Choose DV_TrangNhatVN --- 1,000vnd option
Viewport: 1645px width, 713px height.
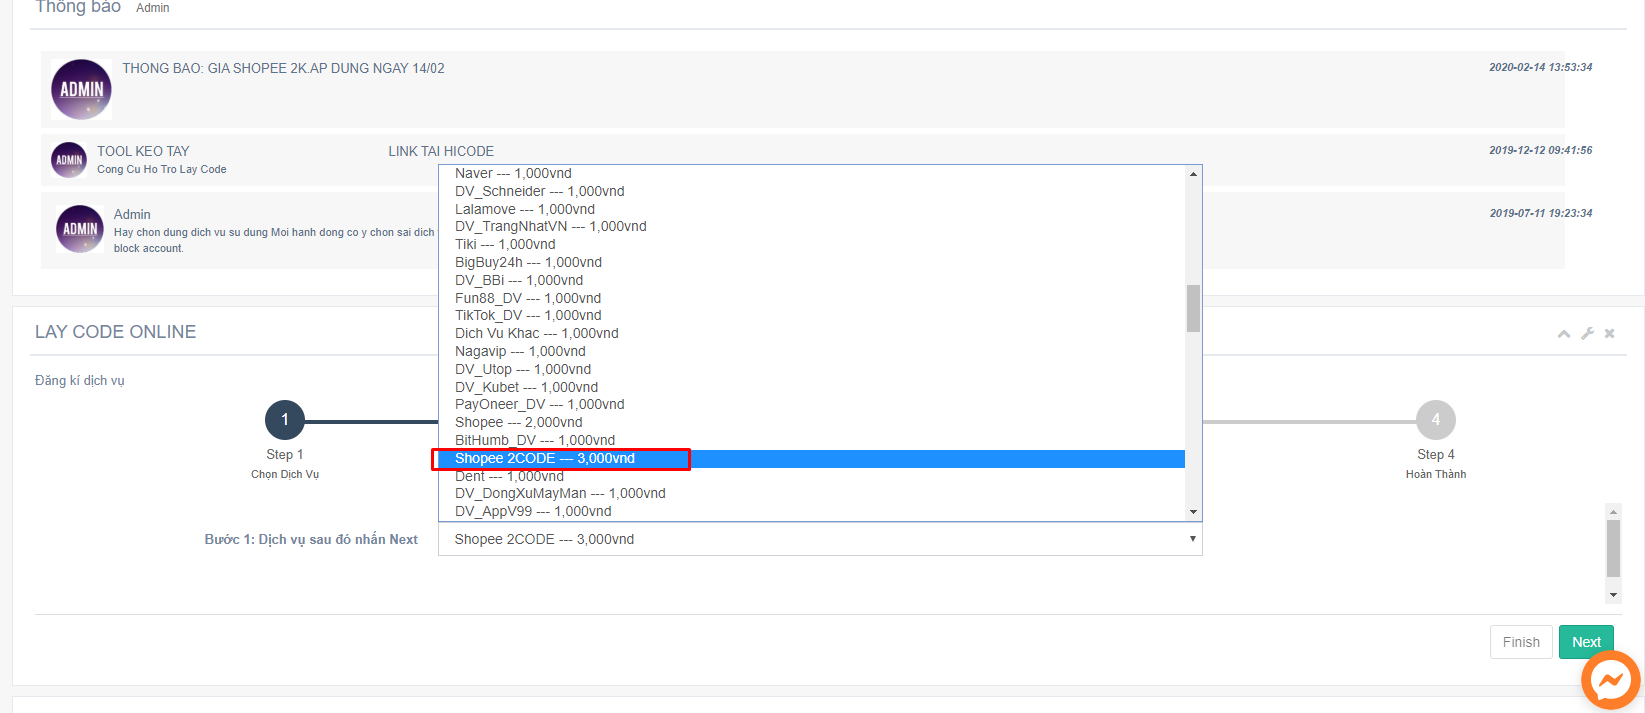click(812, 226)
